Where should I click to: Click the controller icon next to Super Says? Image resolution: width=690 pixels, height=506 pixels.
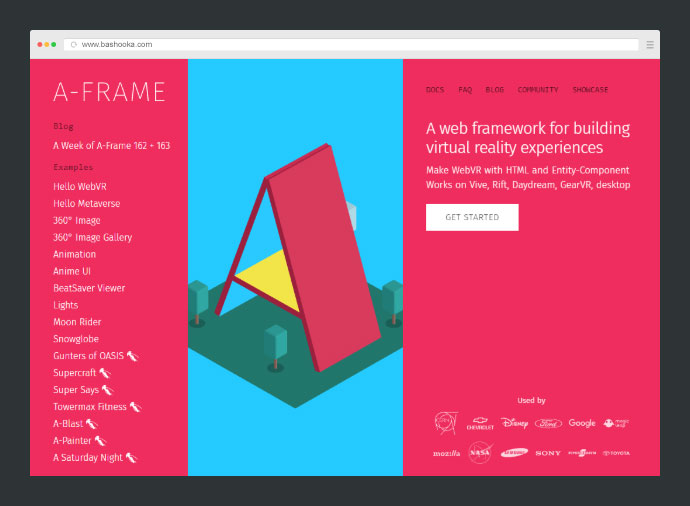tap(108, 390)
